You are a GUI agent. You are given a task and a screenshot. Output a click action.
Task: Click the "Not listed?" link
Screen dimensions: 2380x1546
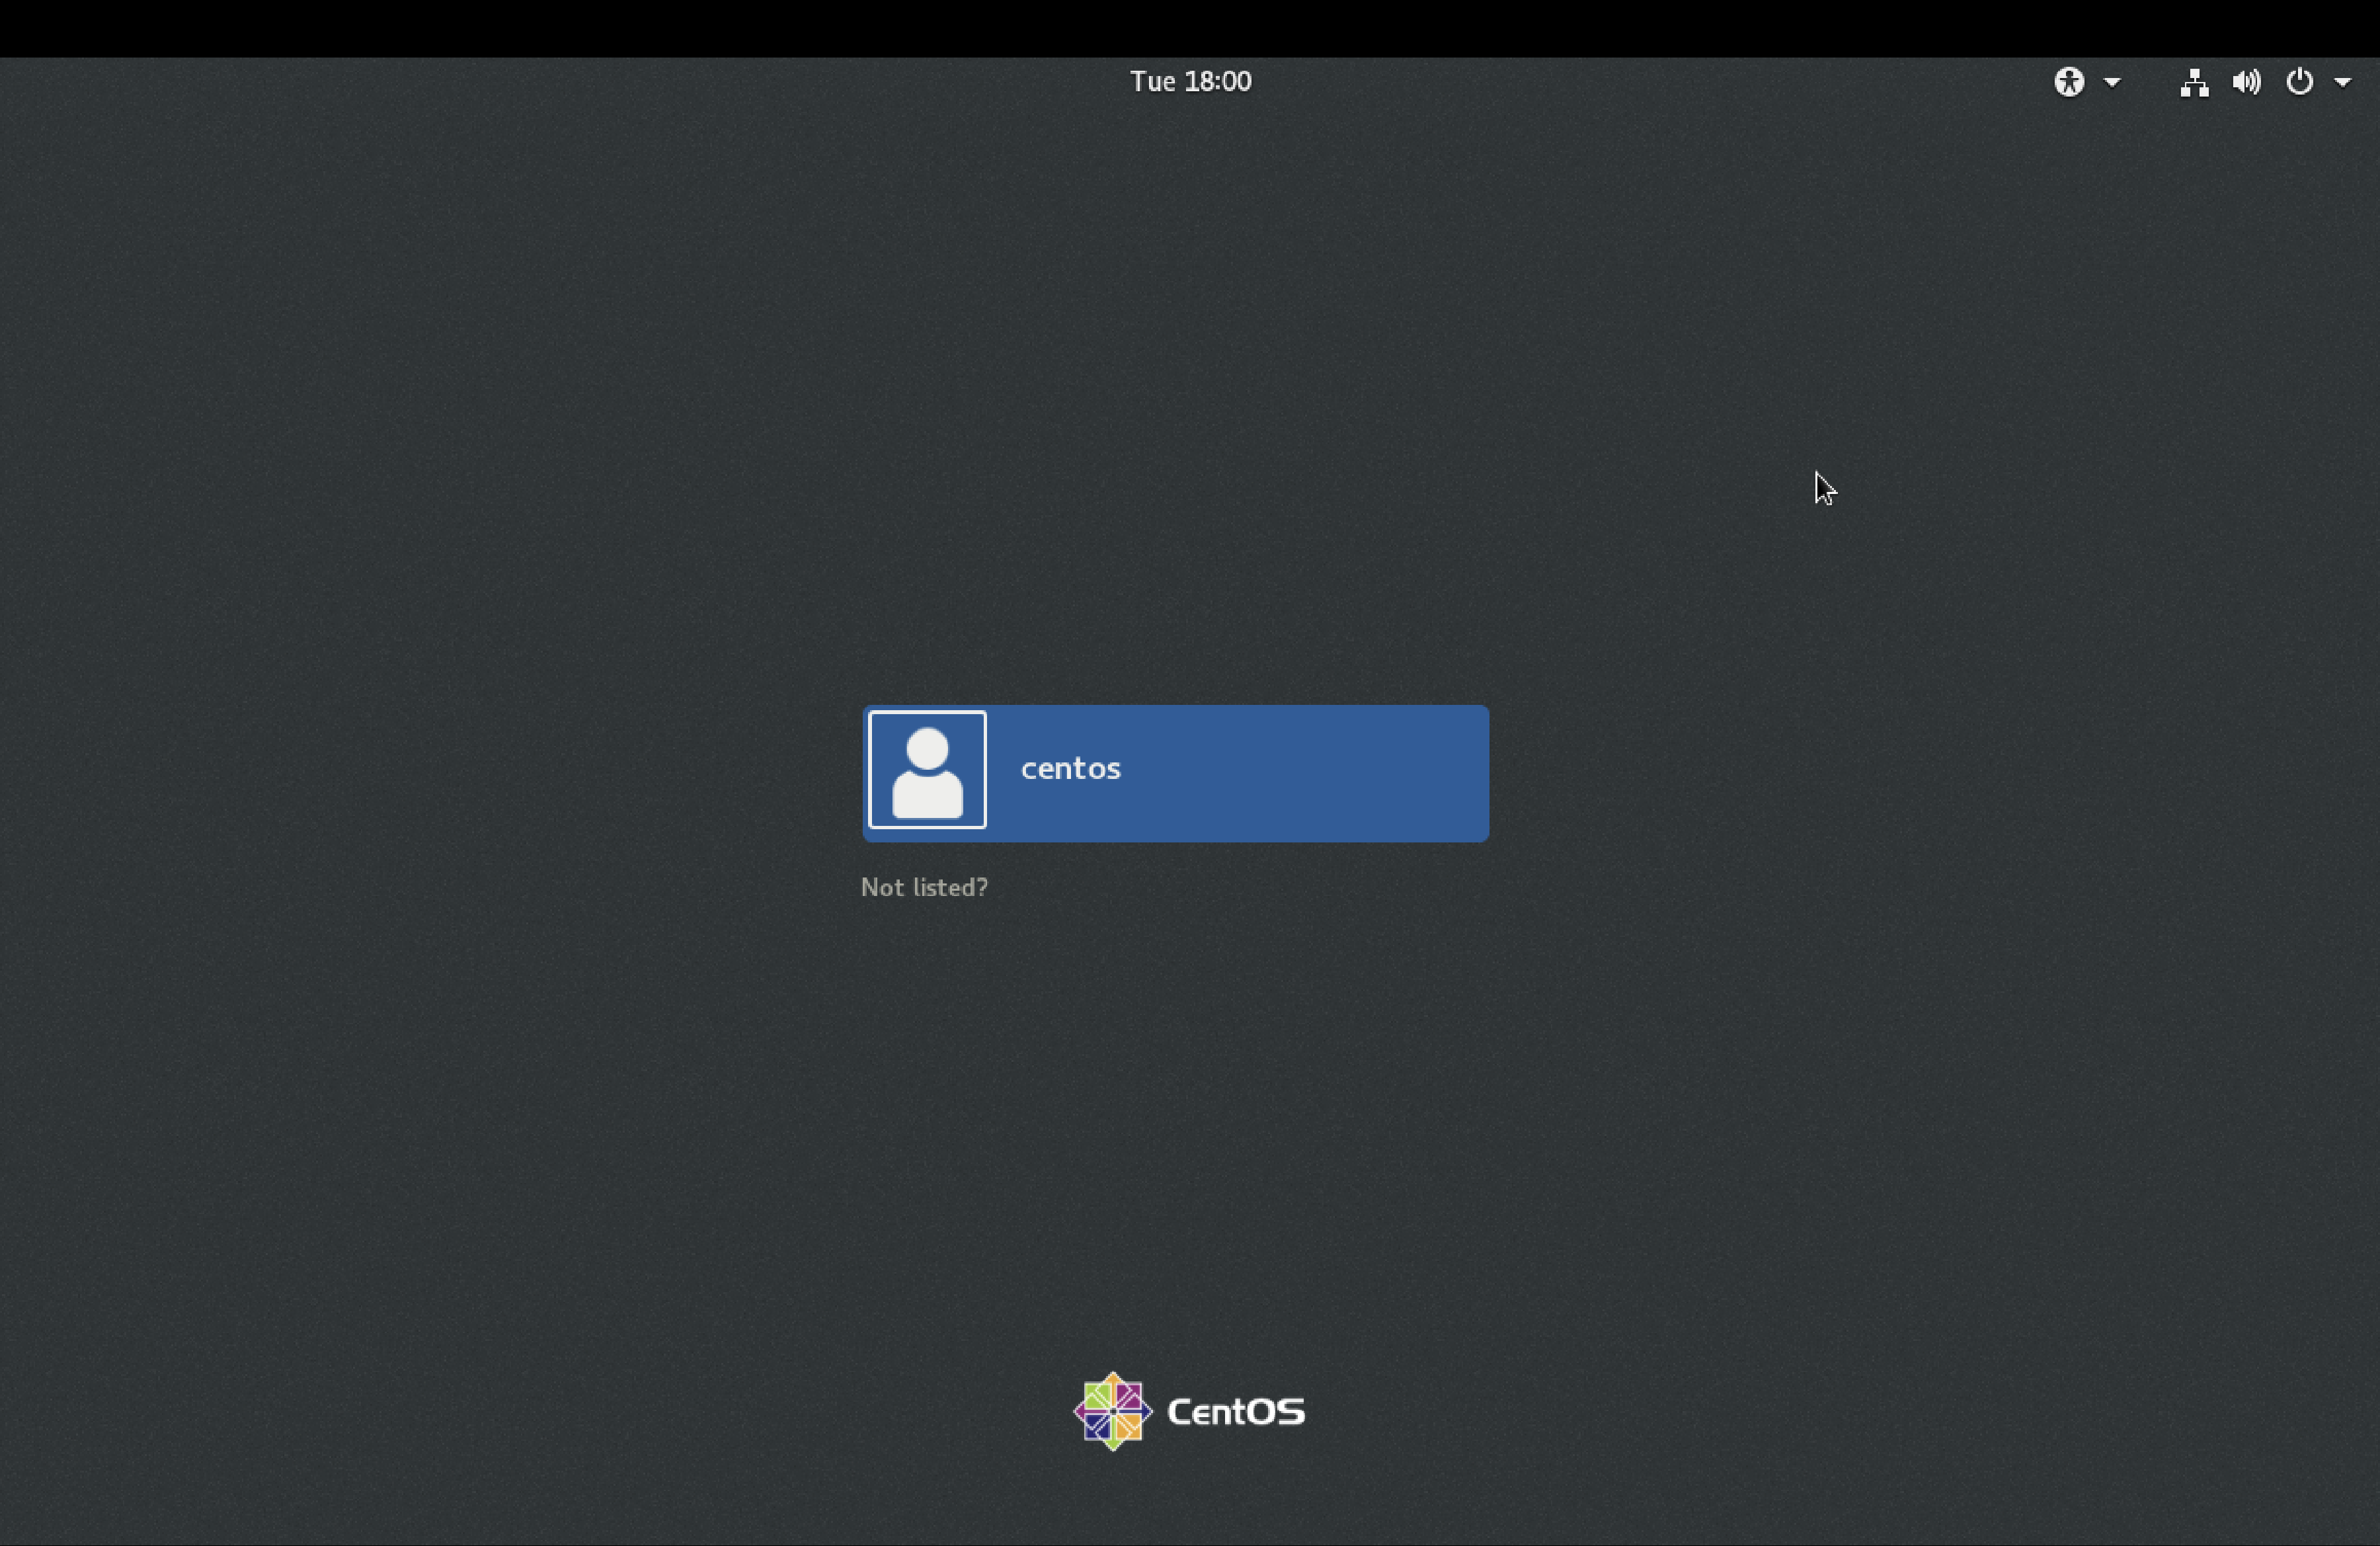(x=924, y=887)
